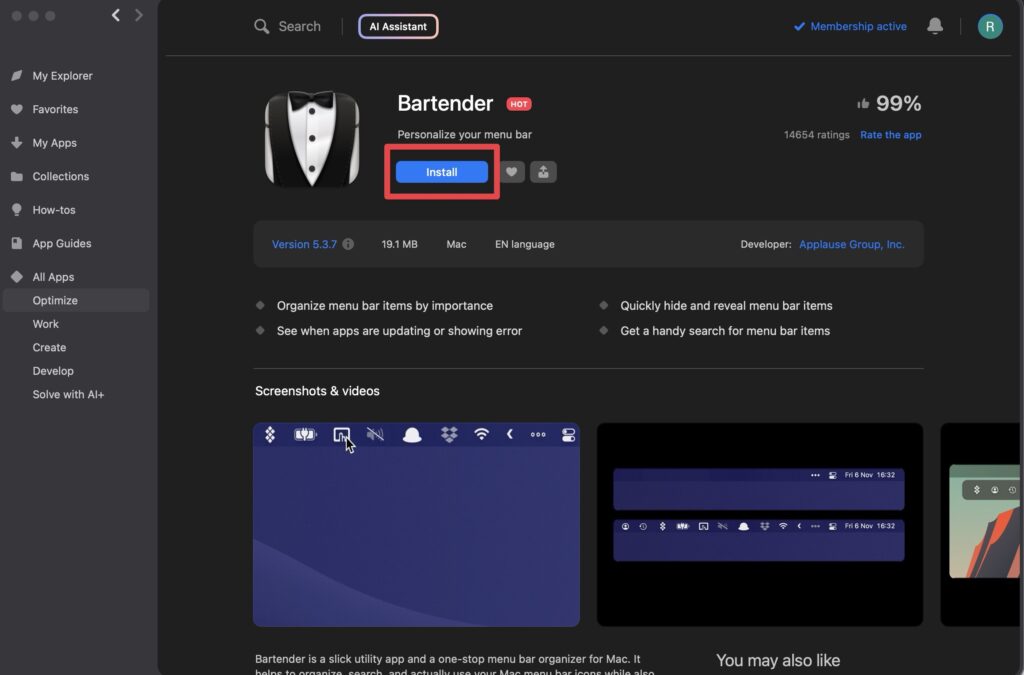Click 'See when apps are updating' feature text
This screenshot has height=675, width=1024.
click(x=400, y=331)
